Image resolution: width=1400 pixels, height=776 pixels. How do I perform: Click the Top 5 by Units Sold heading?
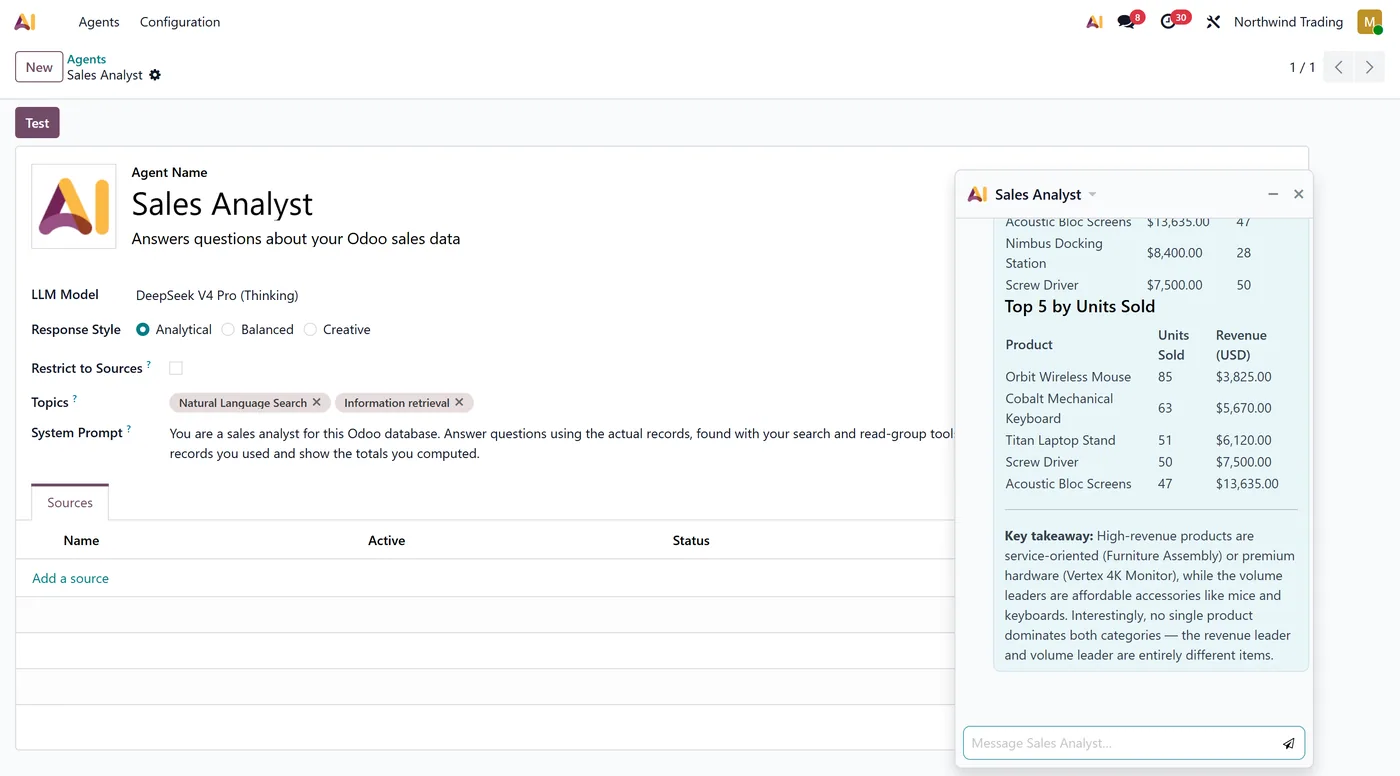click(1080, 306)
